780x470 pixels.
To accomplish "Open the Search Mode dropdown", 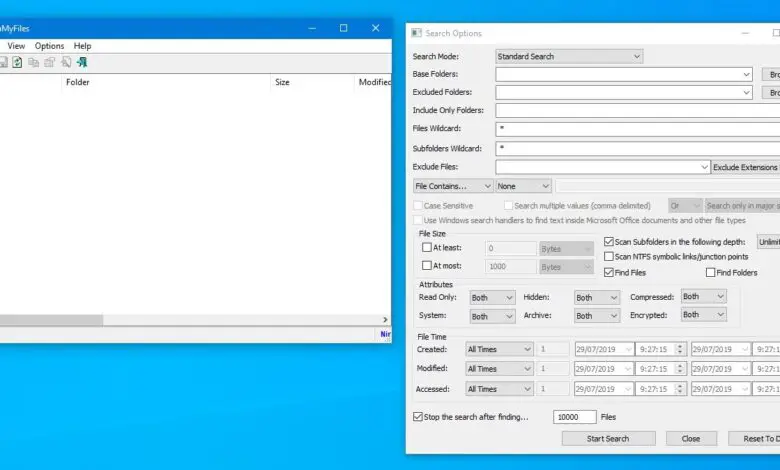I will (x=569, y=56).
